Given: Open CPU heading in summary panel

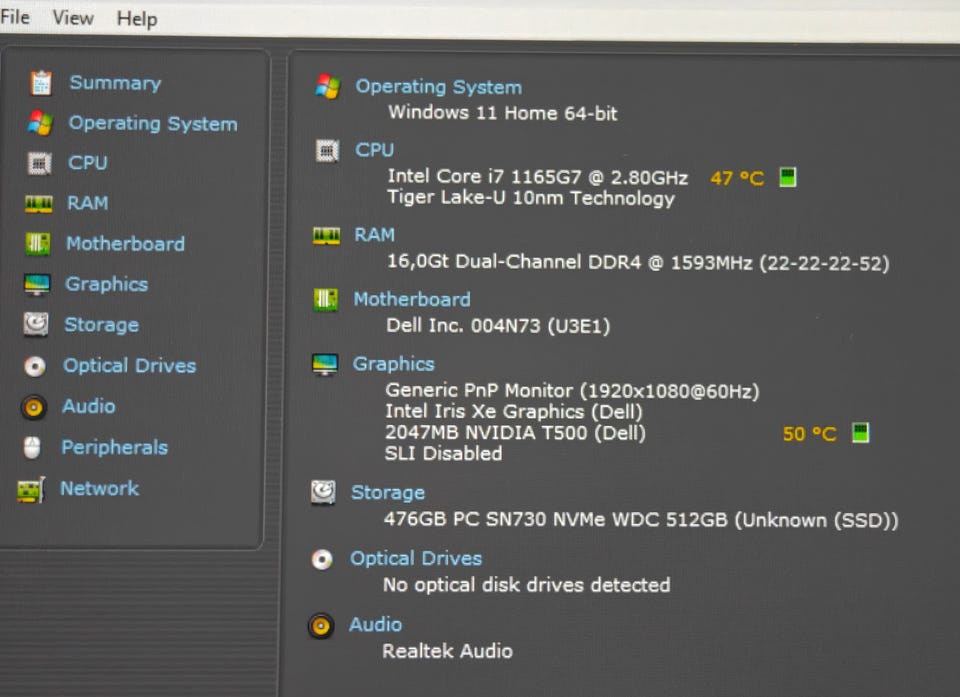Looking at the screenshot, I should (x=375, y=150).
